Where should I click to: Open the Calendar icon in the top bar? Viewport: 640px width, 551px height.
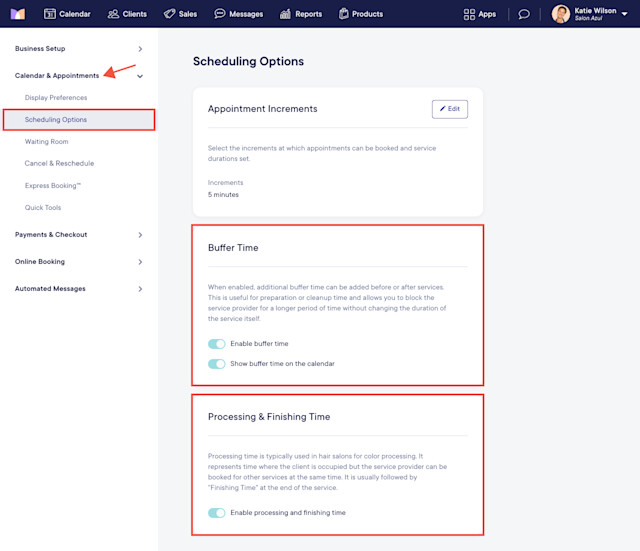pyautogui.click(x=50, y=14)
